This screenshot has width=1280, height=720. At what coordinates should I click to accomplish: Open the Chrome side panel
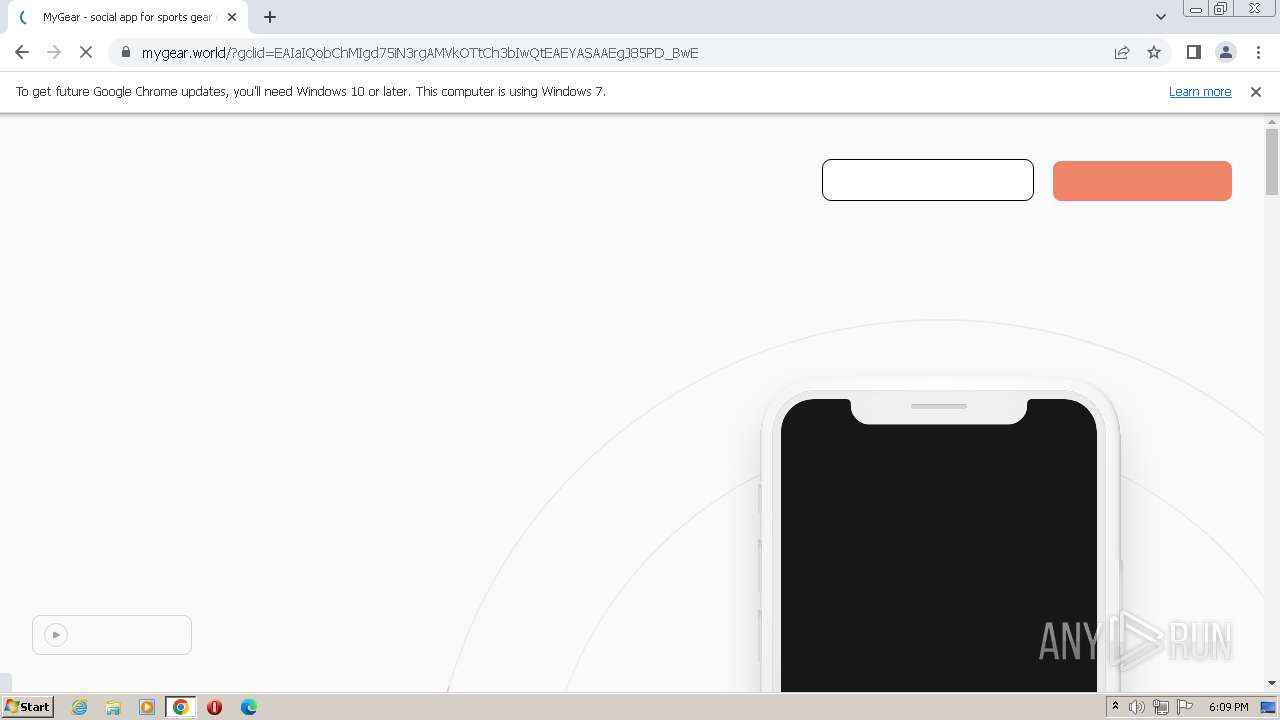coord(1193,53)
